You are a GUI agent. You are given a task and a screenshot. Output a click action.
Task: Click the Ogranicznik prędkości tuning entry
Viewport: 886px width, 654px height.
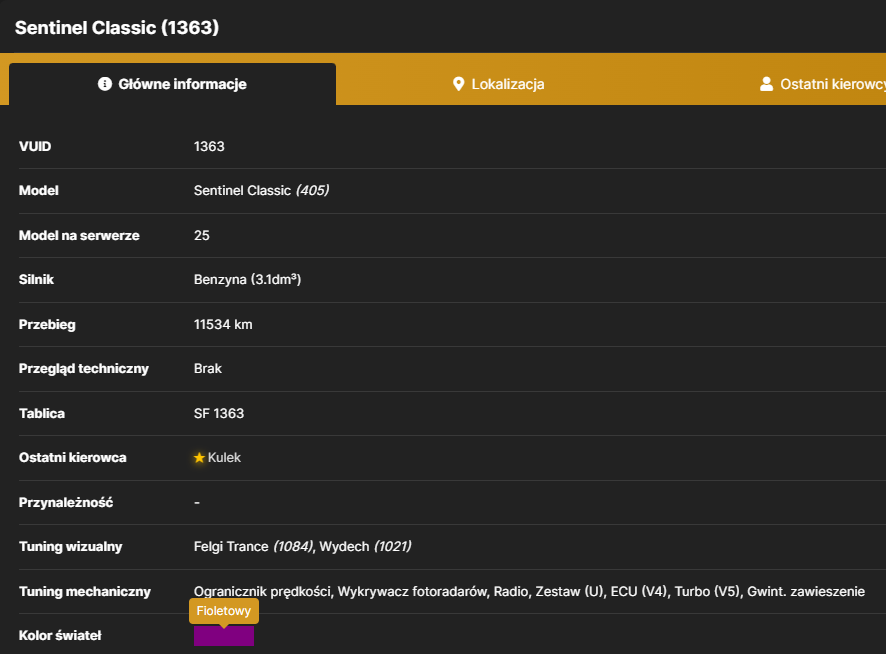263,591
